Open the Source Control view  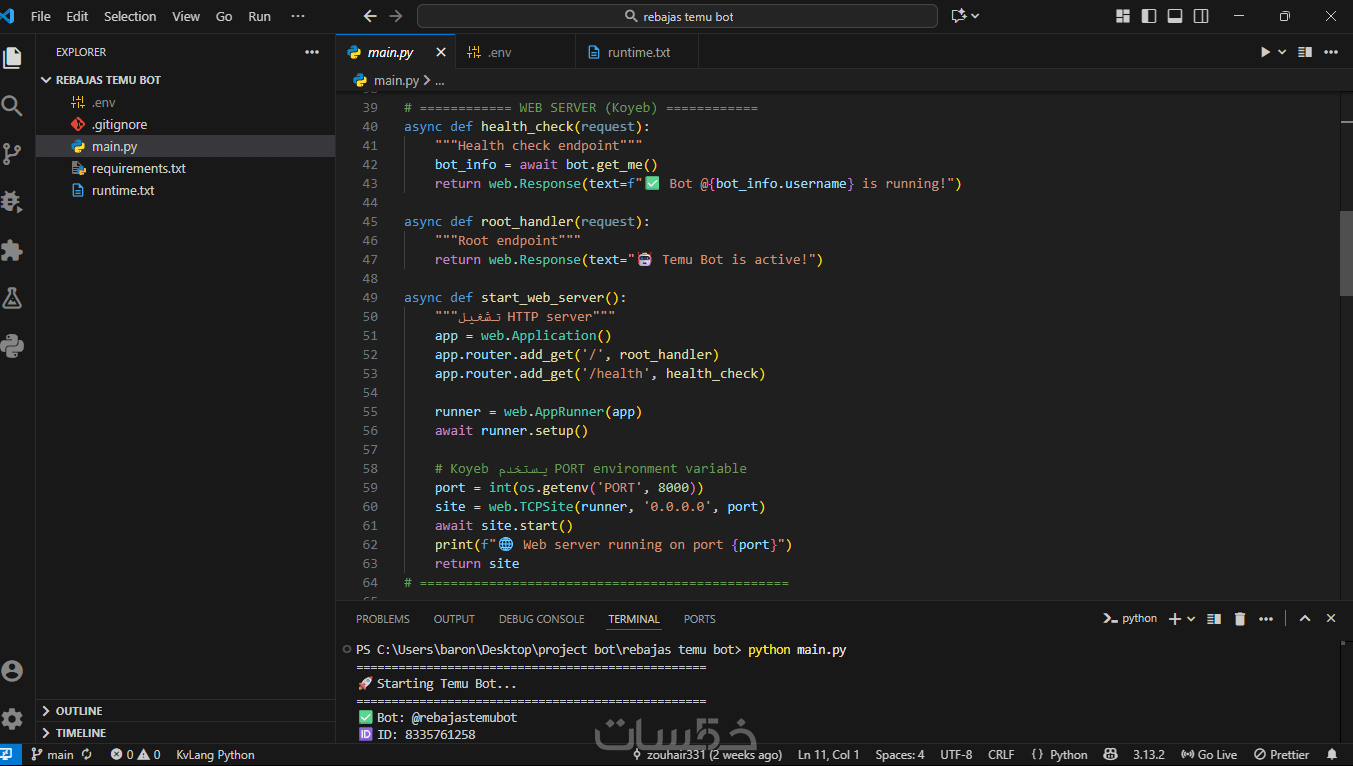12,154
